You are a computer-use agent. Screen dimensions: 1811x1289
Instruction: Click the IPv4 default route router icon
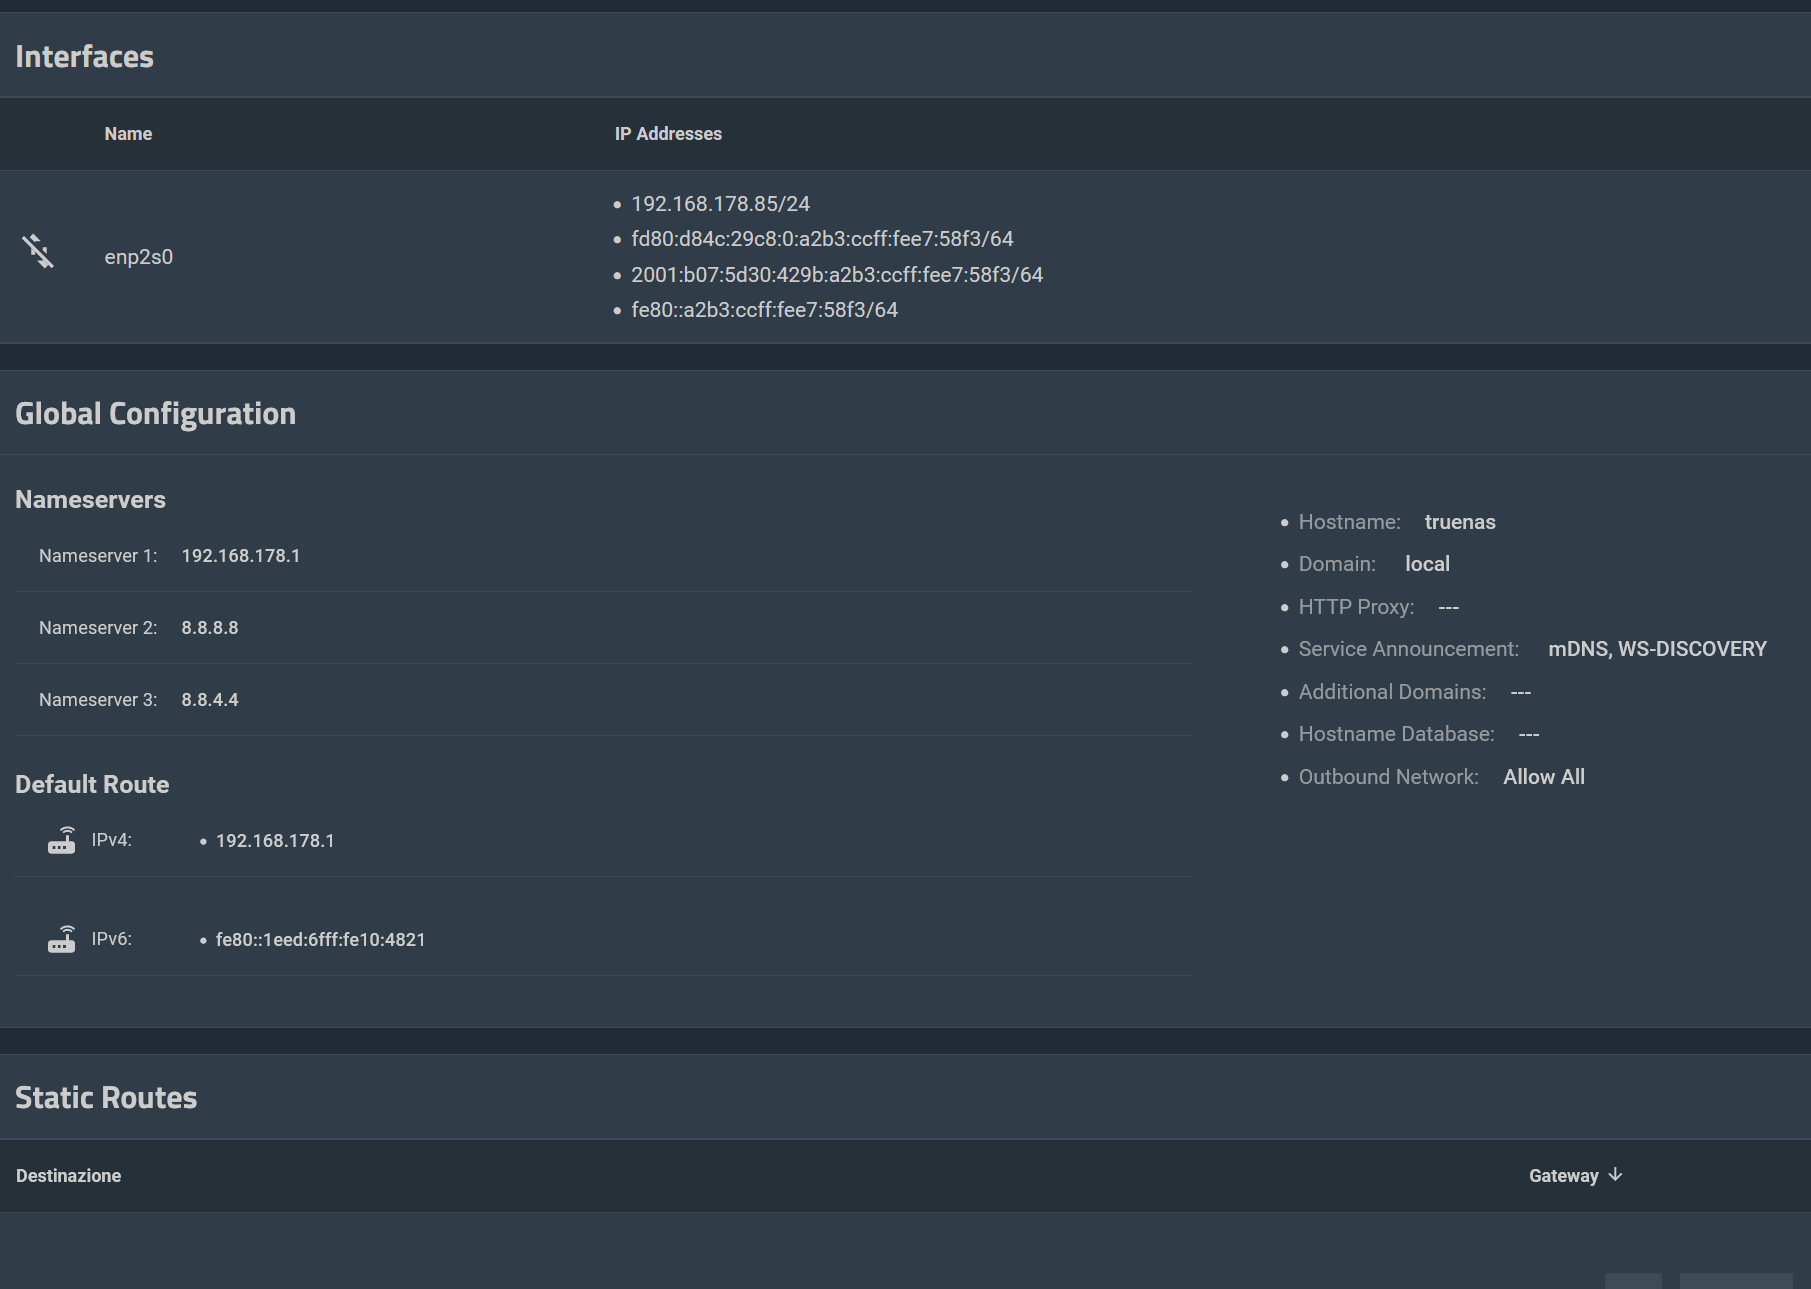tap(62, 840)
